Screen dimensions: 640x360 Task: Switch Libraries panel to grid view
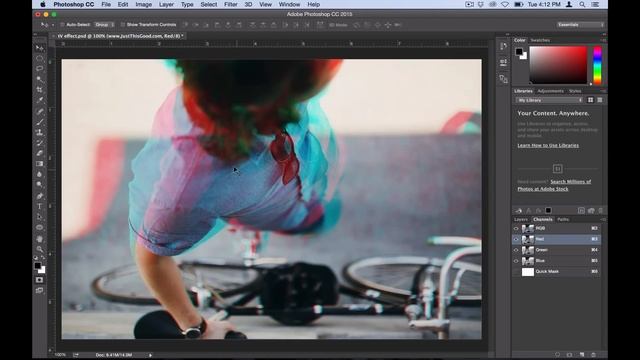coord(591,100)
